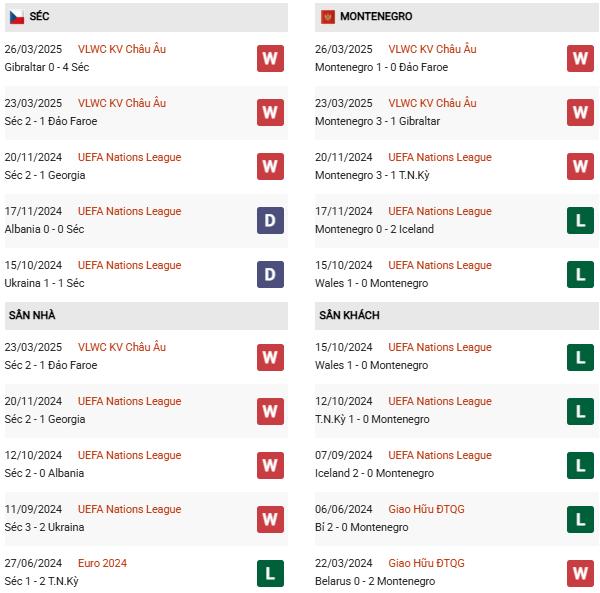Click D badge for Albania 0 - 0 Séc
The width and height of the screenshot is (600, 593).
click(x=270, y=220)
